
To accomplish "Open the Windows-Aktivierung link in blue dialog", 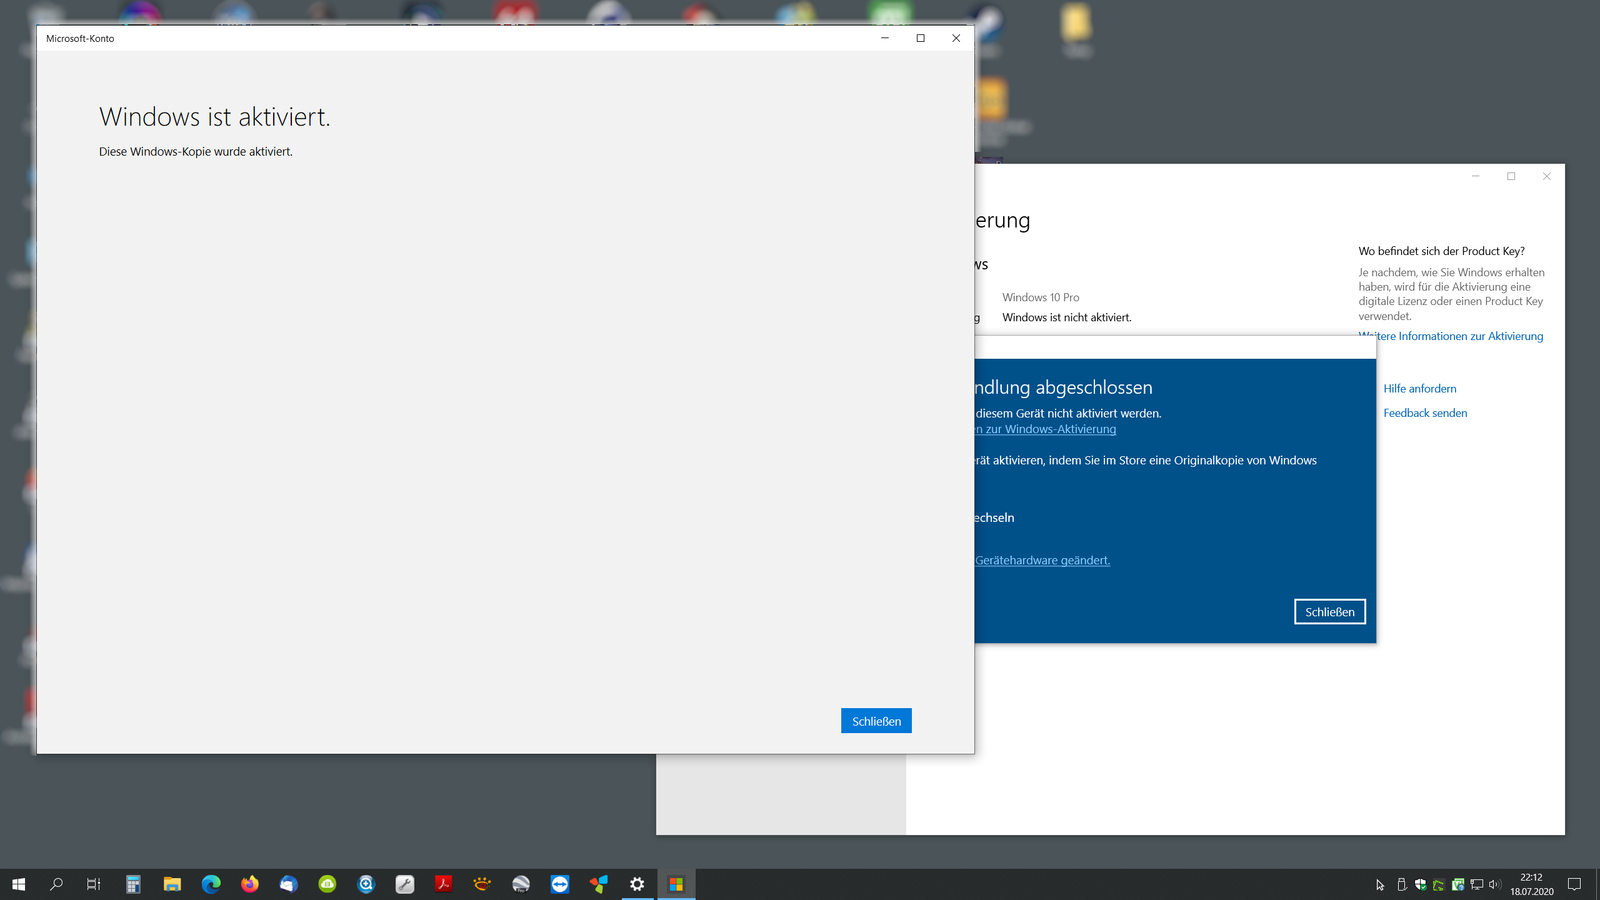I will pos(1046,429).
